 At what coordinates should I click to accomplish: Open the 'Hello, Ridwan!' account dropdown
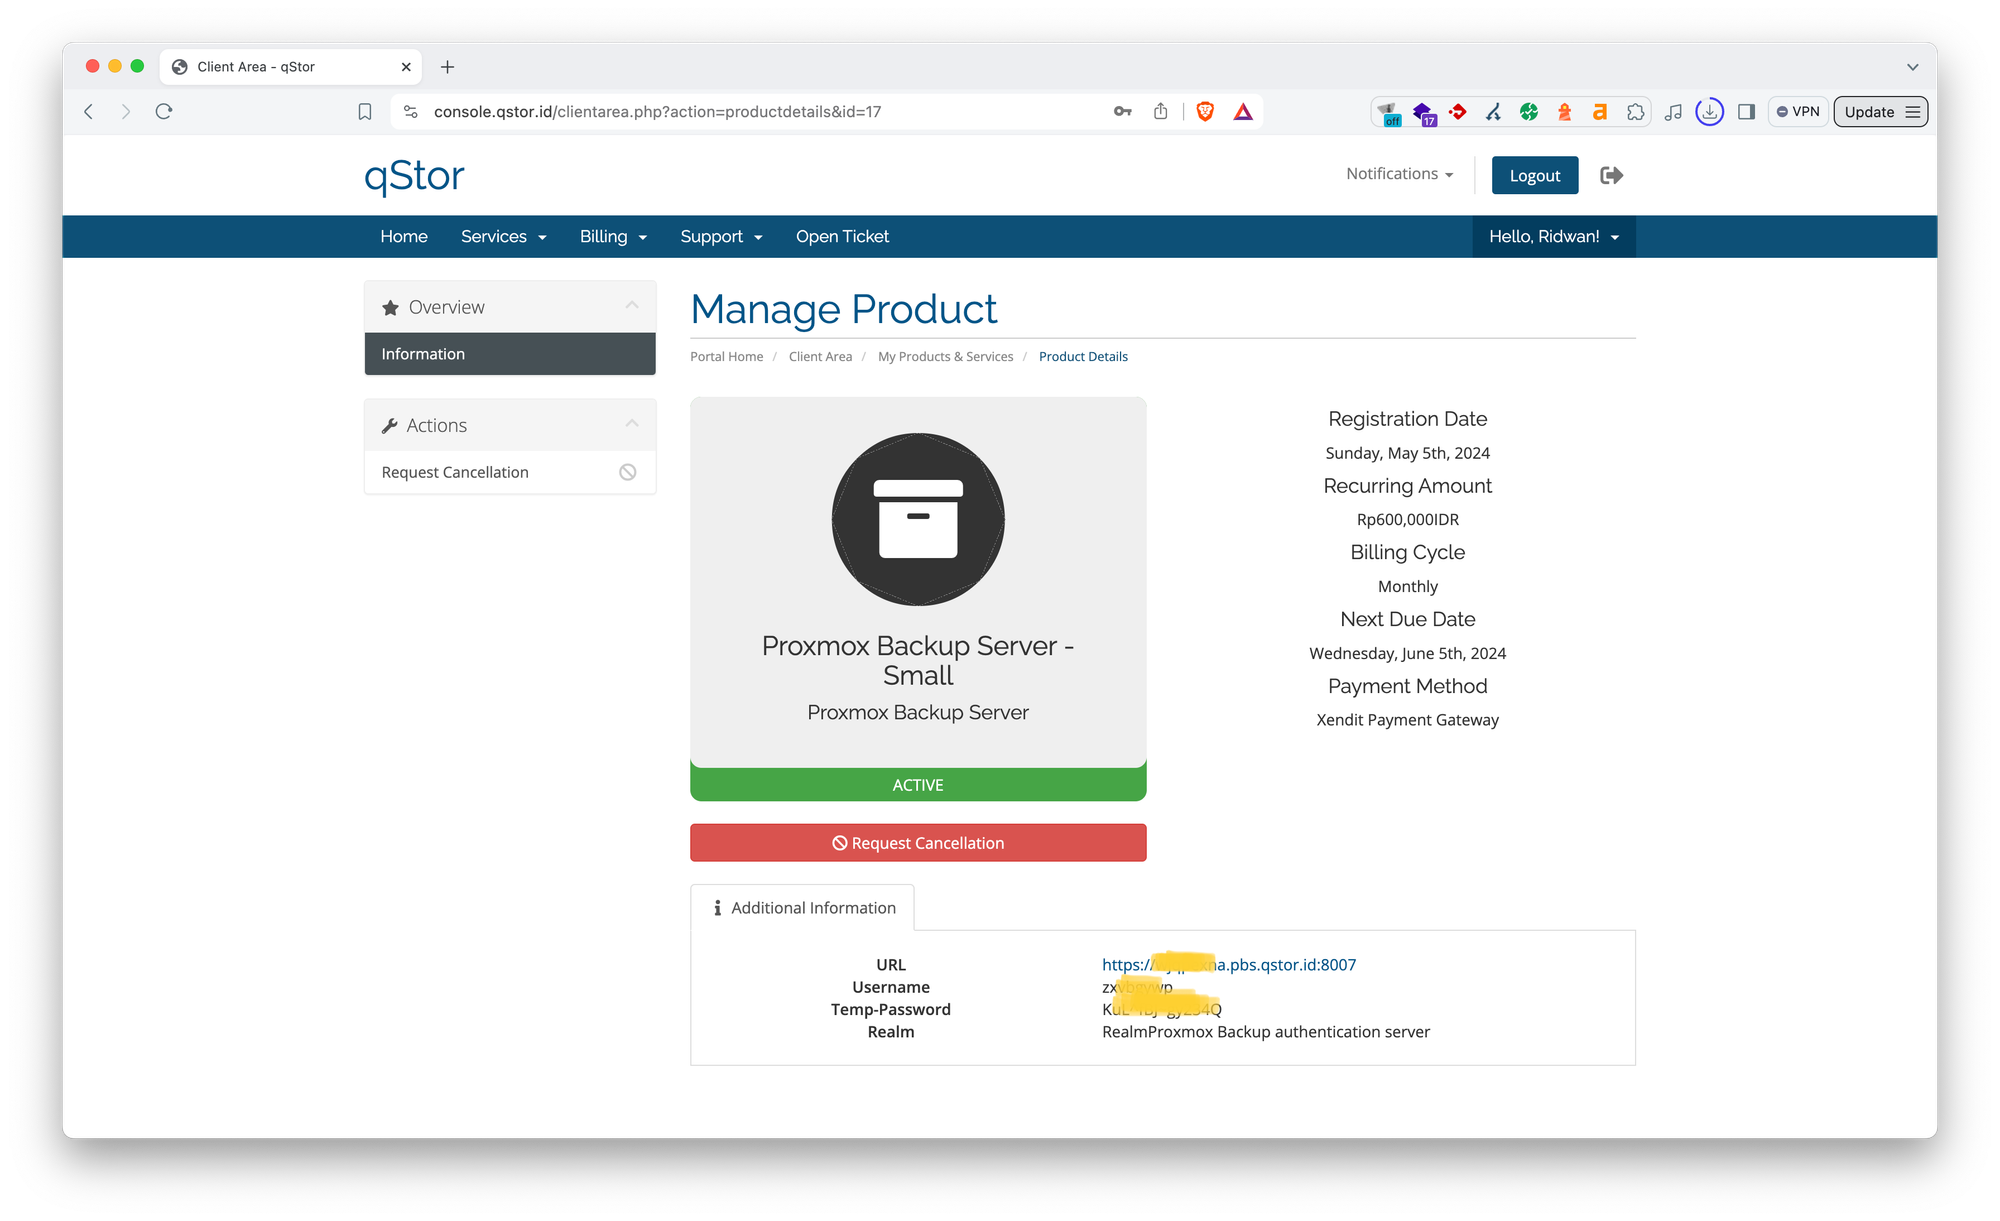coord(1553,236)
